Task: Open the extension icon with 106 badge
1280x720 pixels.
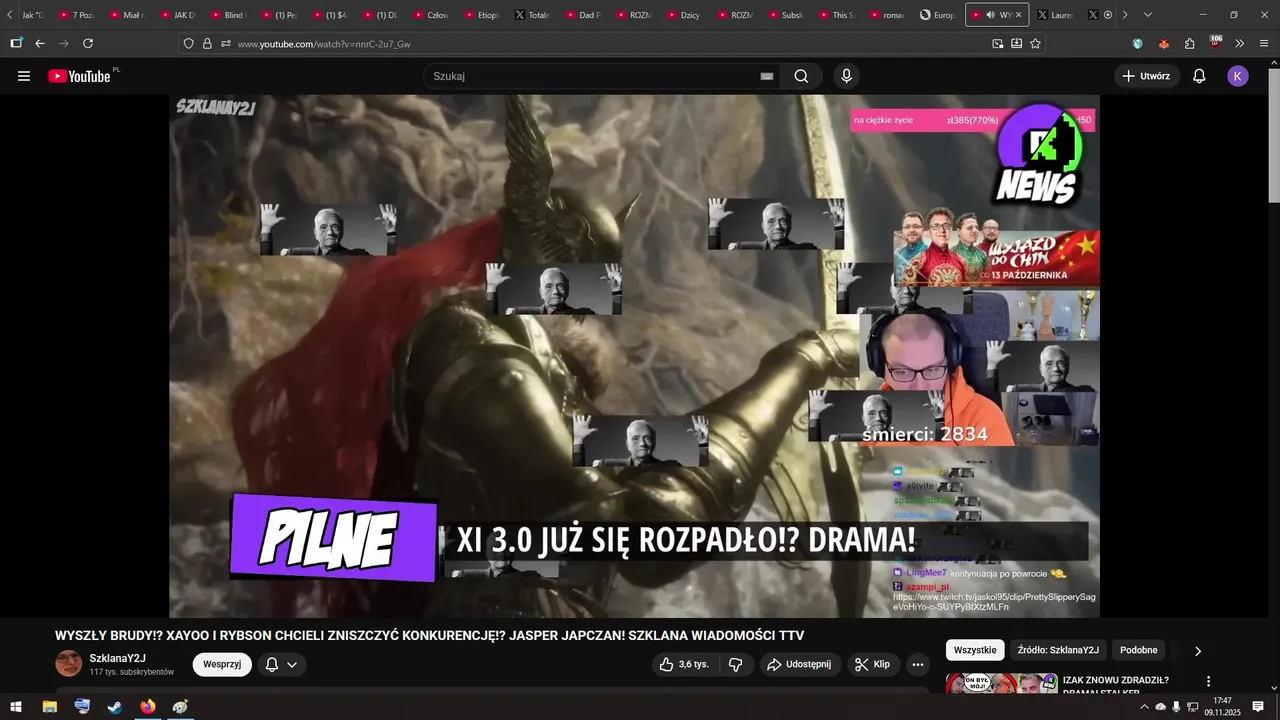Action: (1215, 42)
